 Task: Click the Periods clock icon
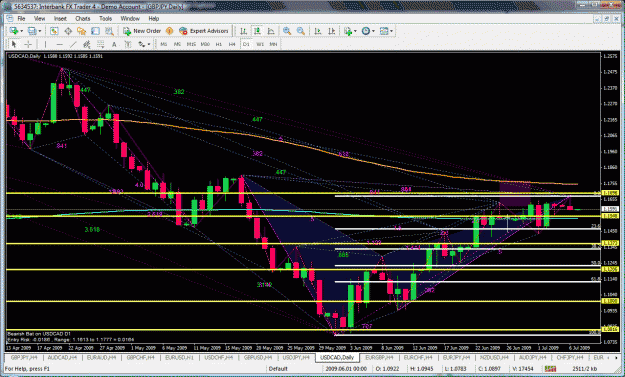(x=366, y=31)
